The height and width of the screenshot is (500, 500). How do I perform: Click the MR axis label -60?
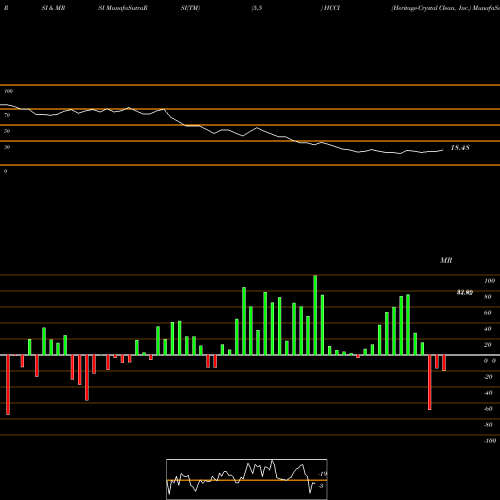pyautogui.click(x=488, y=409)
